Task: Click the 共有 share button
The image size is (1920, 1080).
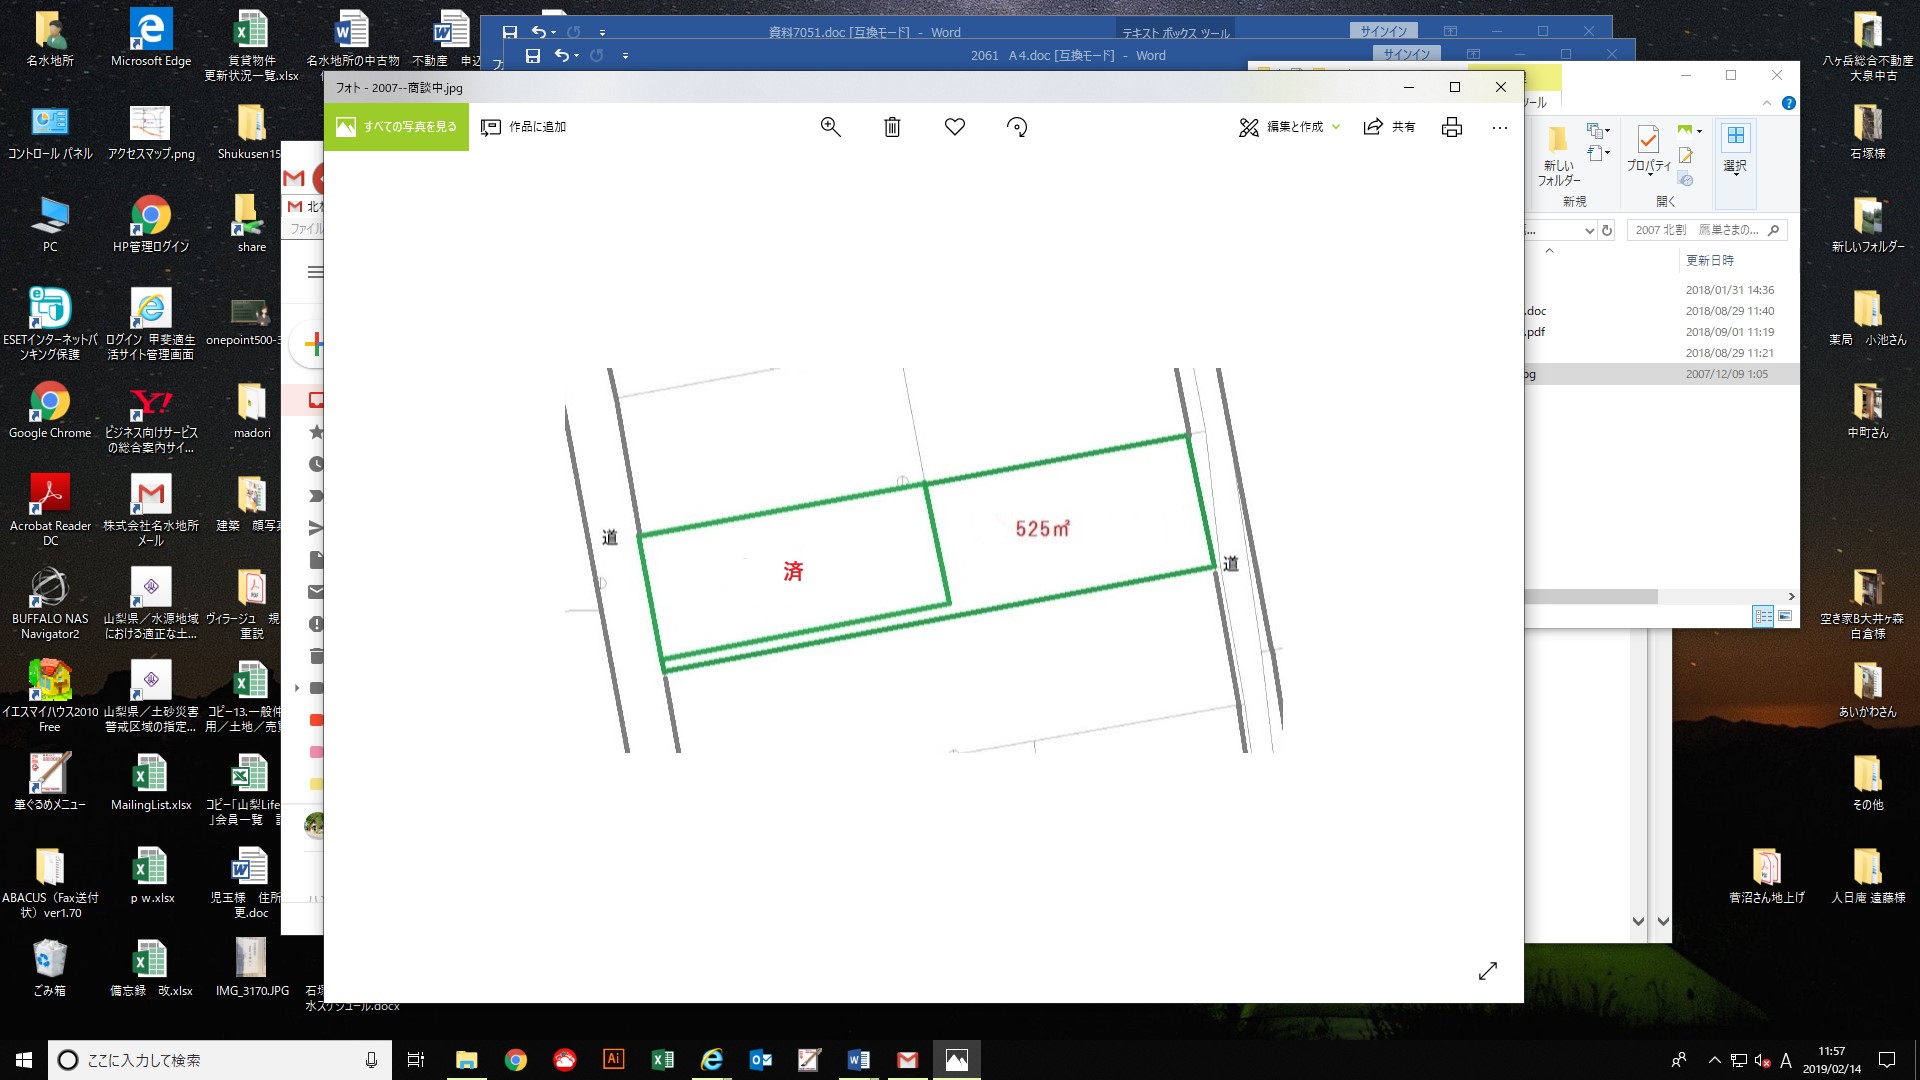Action: click(x=1390, y=127)
